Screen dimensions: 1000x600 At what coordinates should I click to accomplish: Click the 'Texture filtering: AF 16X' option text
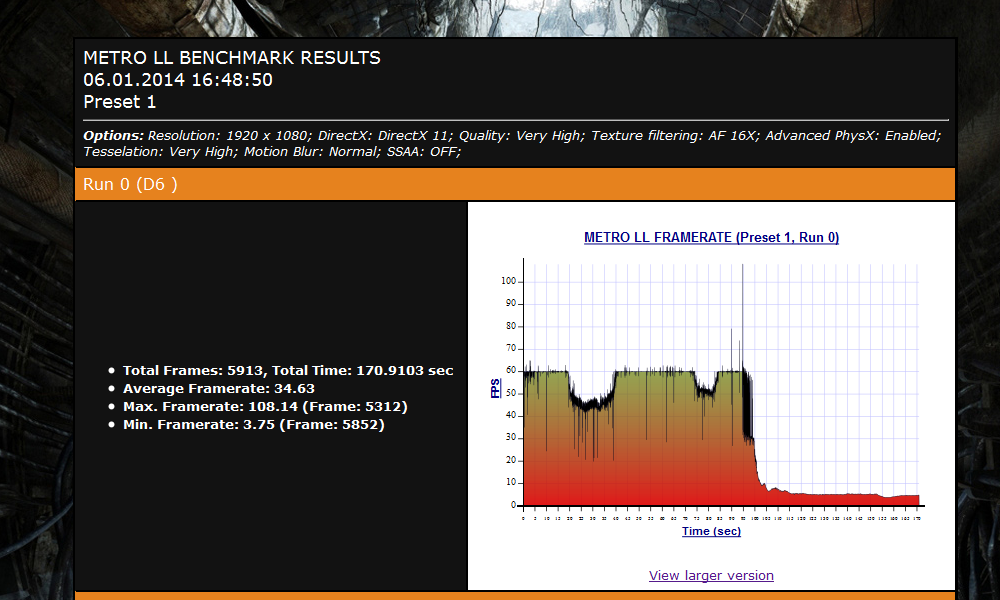[x=675, y=136]
